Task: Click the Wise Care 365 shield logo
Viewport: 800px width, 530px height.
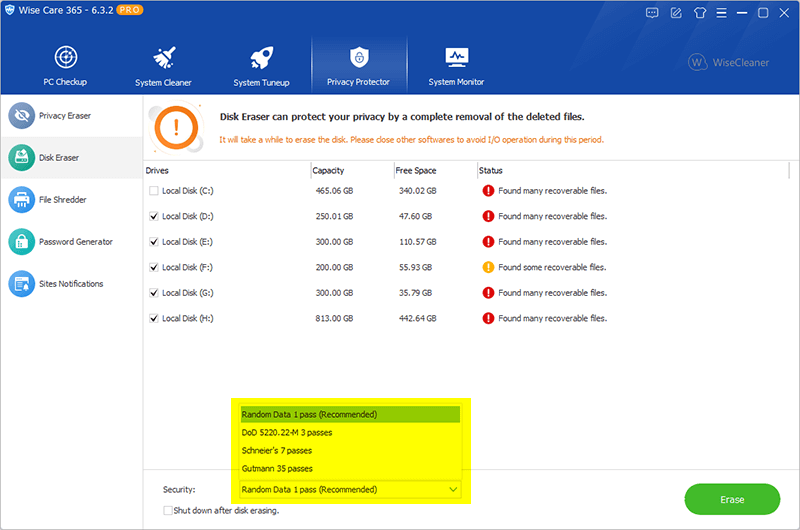Action: (10, 10)
